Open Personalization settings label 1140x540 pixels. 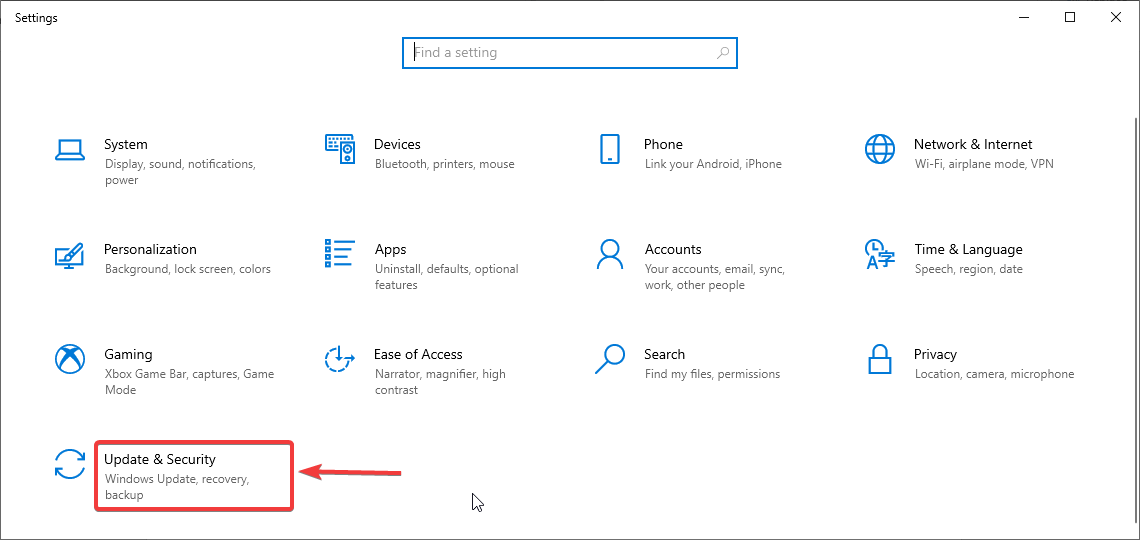point(150,249)
